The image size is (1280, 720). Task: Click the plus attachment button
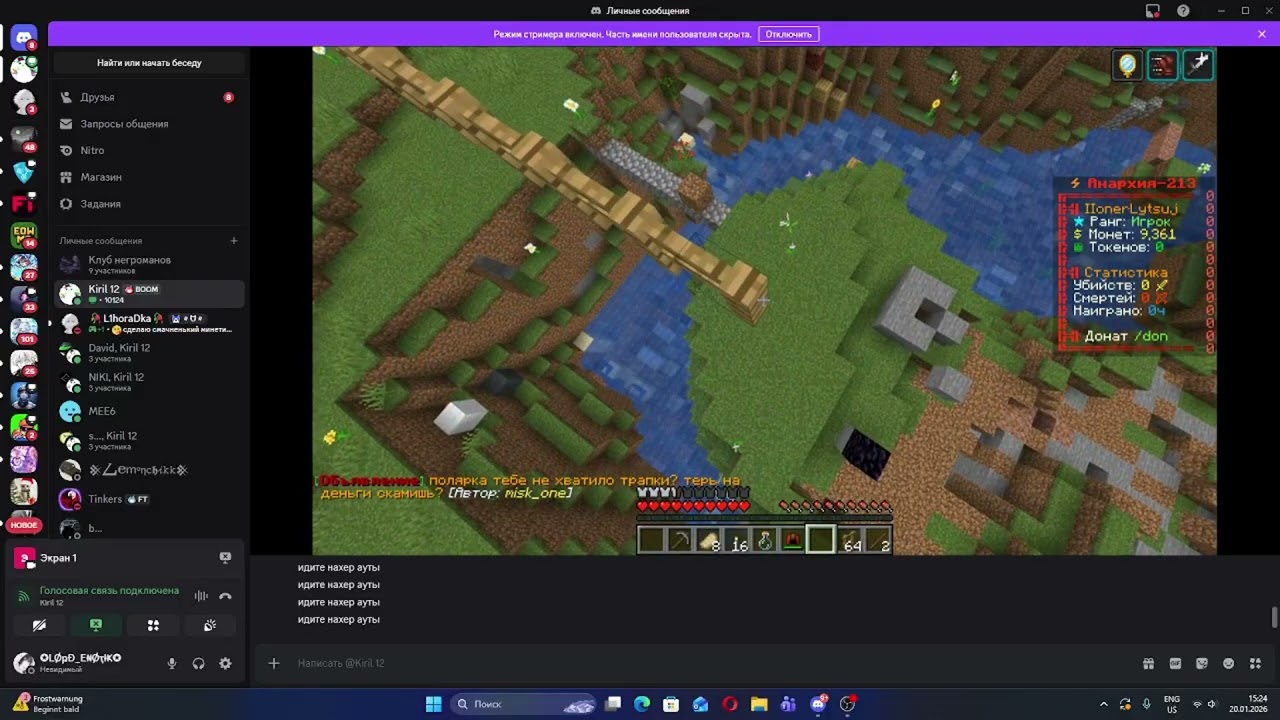tap(273, 663)
